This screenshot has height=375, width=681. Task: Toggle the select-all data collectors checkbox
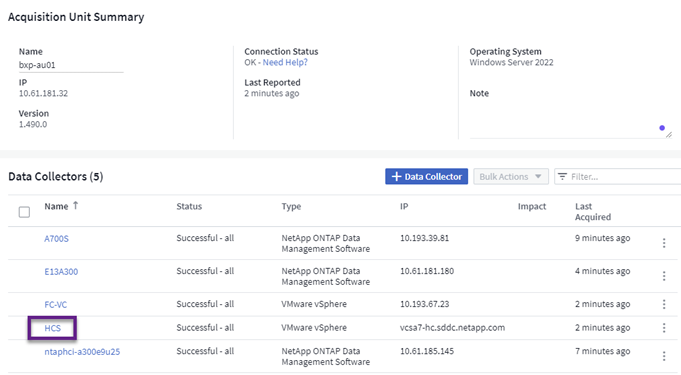coord(24,212)
